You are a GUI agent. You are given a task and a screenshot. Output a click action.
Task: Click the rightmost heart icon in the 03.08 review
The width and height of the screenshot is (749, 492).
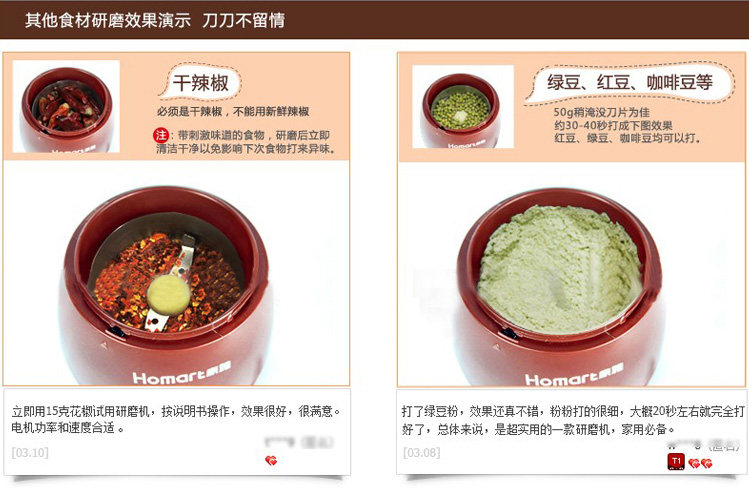706,463
